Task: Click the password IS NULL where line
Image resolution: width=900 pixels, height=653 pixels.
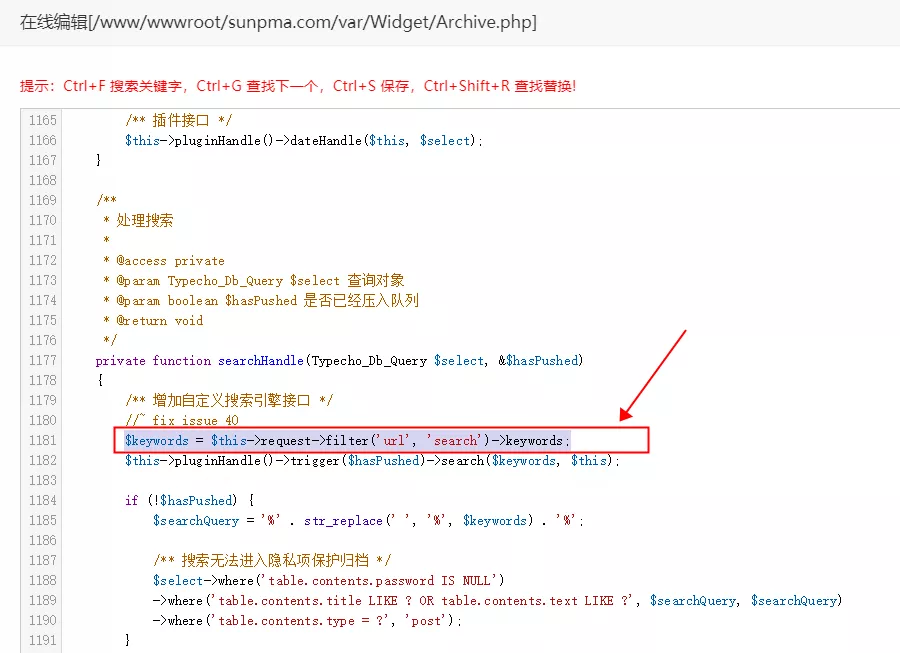Action: tap(328, 581)
